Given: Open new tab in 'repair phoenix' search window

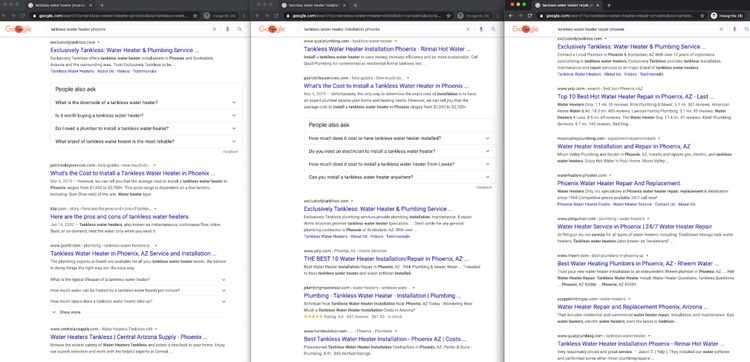Looking at the screenshot, I should click(x=609, y=5).
